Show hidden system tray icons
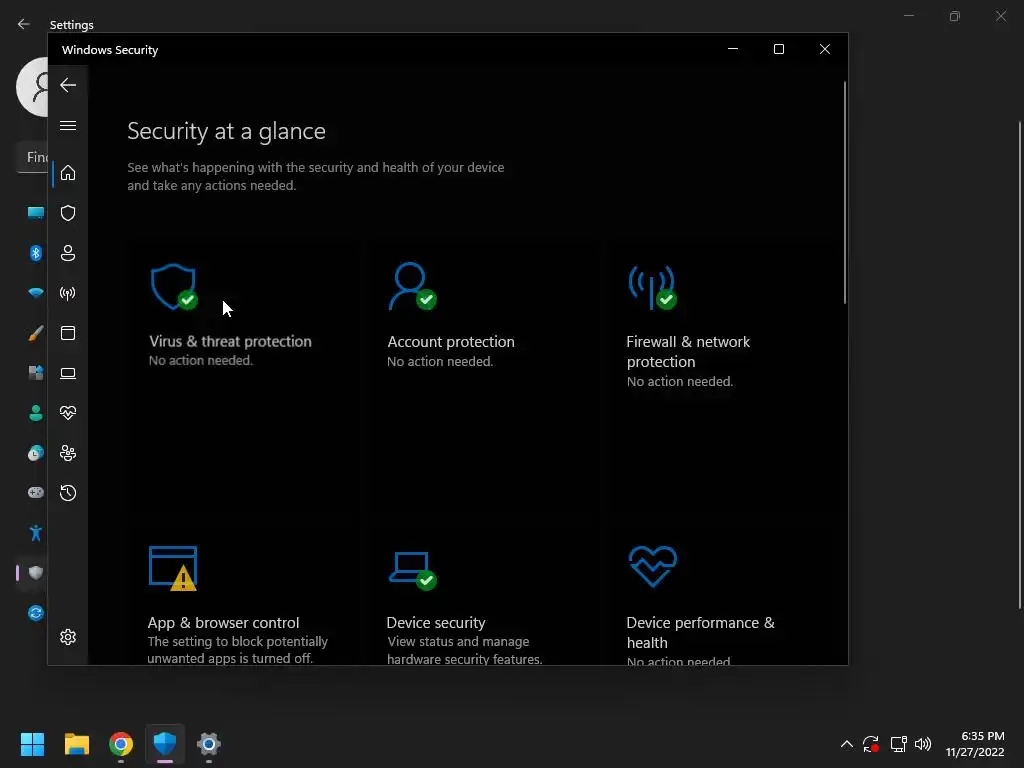 tap(846, 744)
